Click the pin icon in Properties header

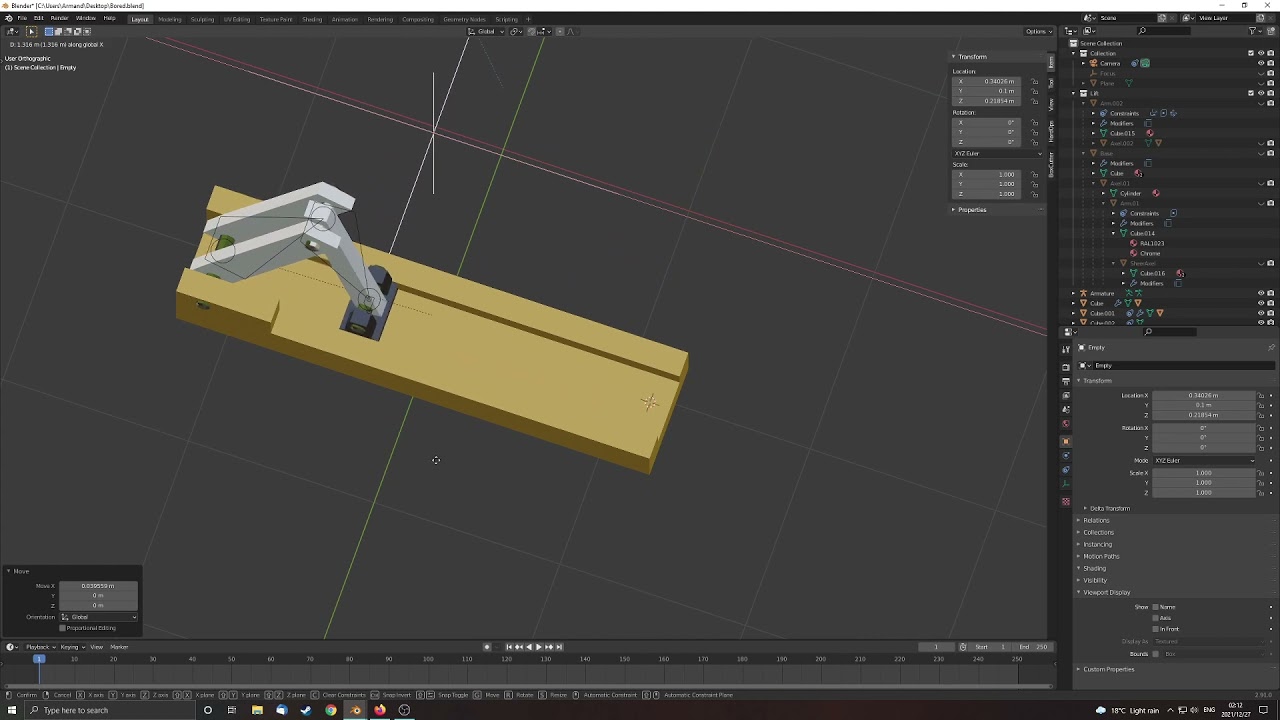pos(1271,347)
